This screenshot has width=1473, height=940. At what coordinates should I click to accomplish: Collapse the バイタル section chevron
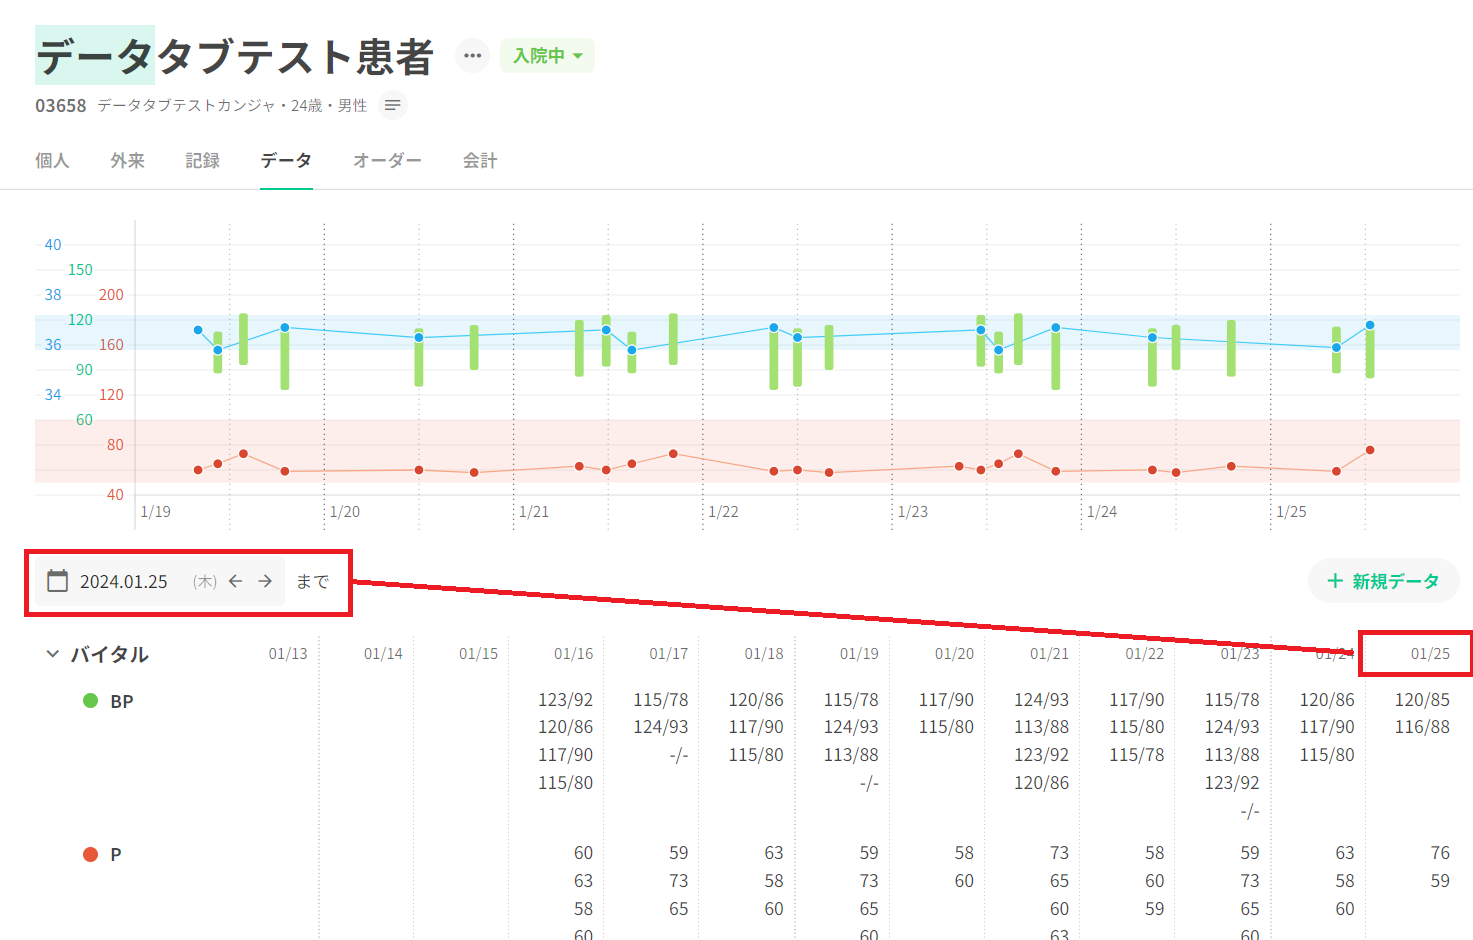point(52,654)
